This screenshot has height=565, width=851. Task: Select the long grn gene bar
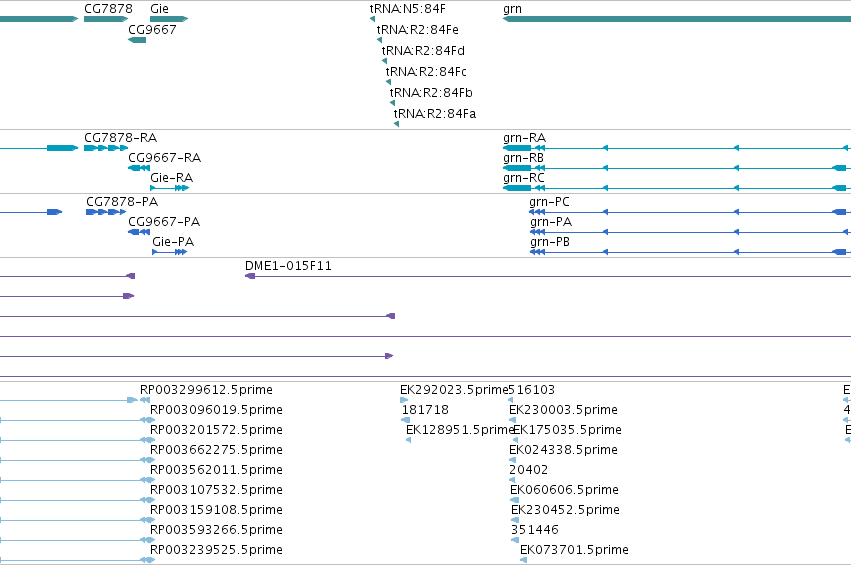click(677, 19)
